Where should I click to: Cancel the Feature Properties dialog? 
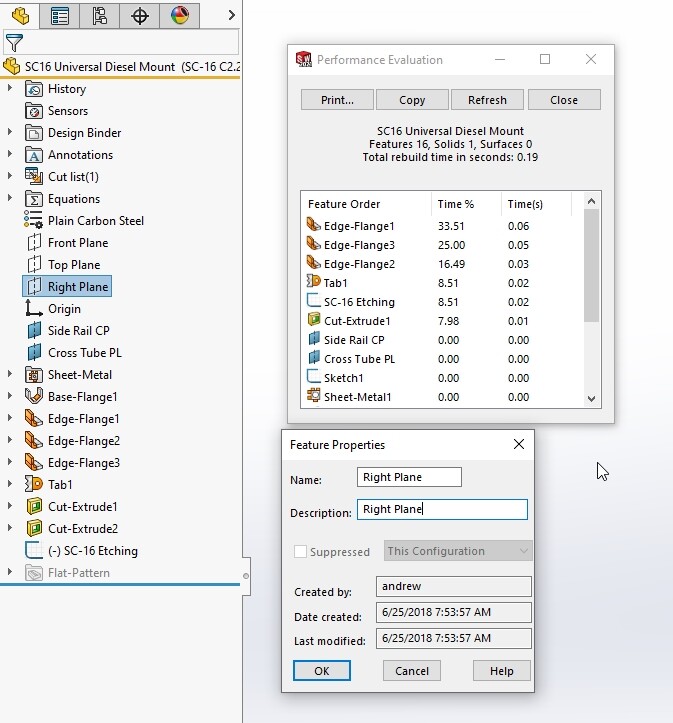click(x=412, y=670)
